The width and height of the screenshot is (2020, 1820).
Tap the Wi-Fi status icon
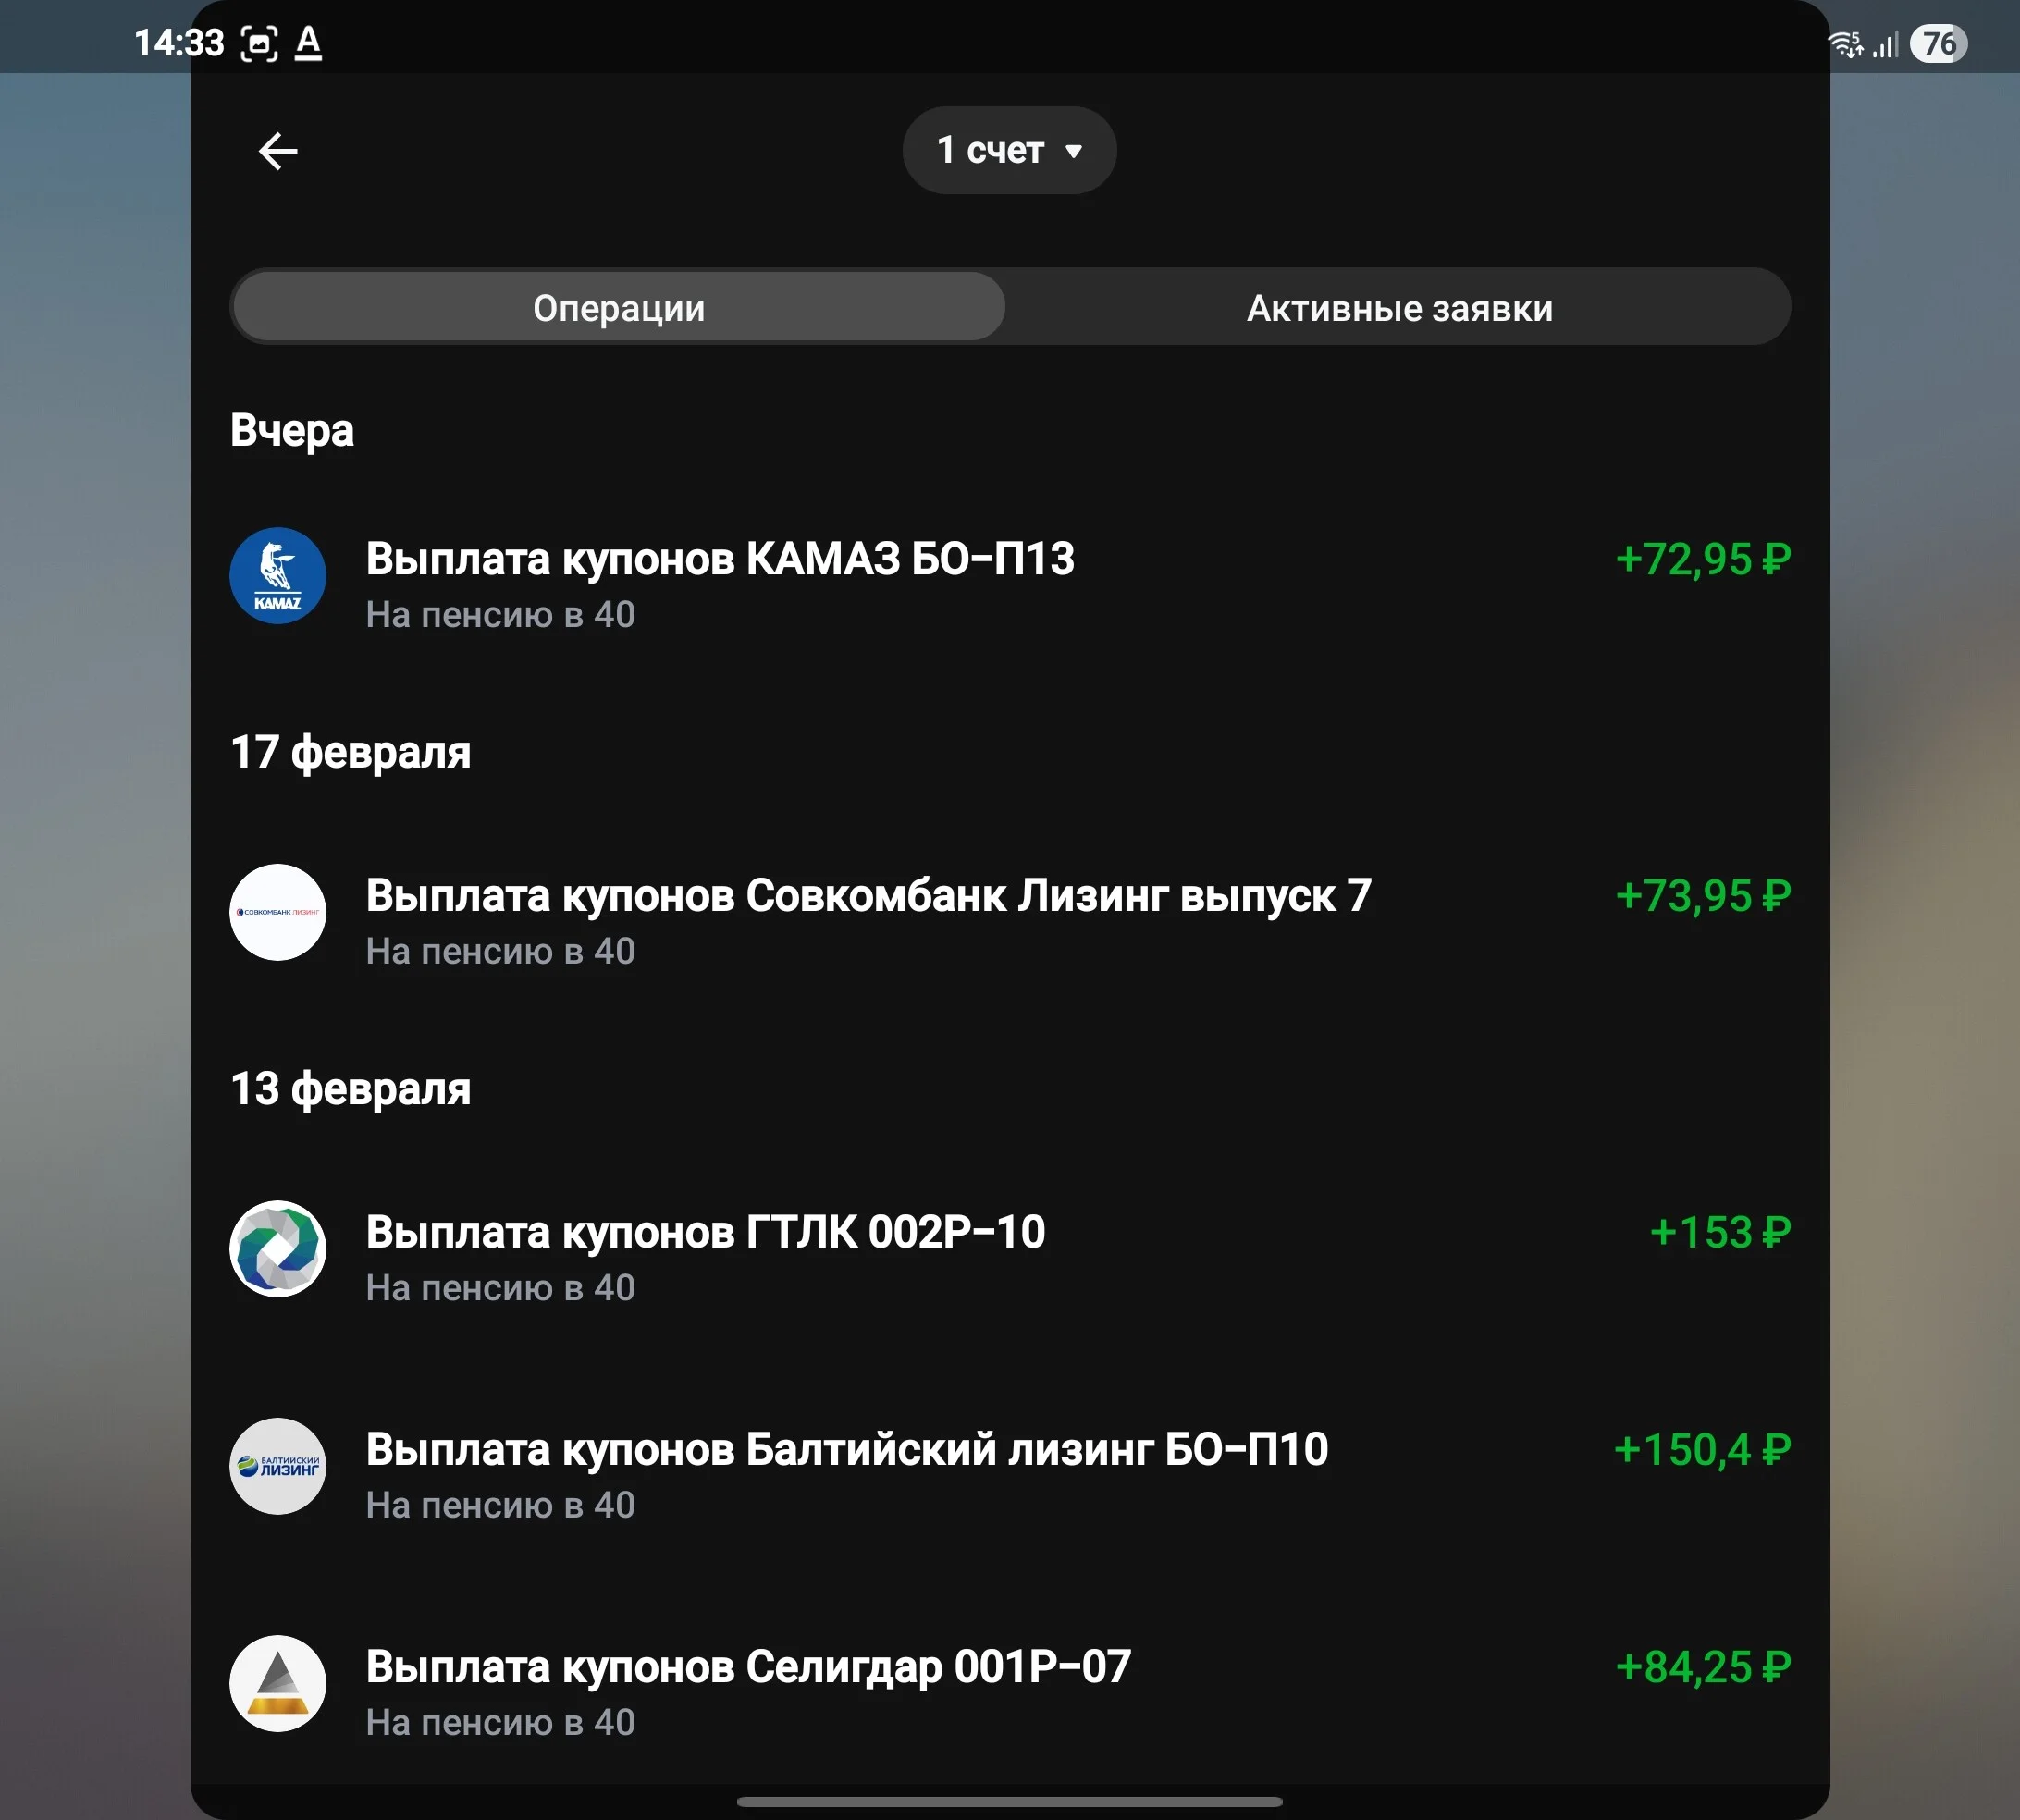point(1845,44)
